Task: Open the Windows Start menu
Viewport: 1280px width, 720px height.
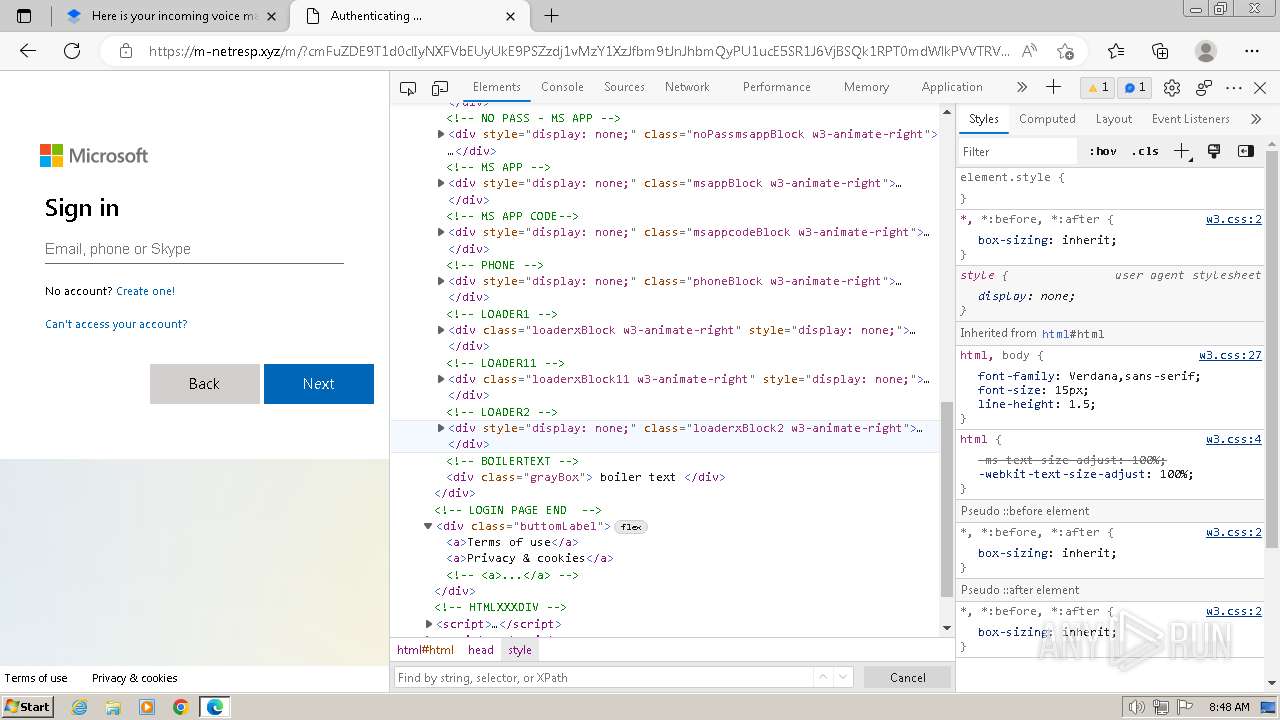Action: pos(27,707)
